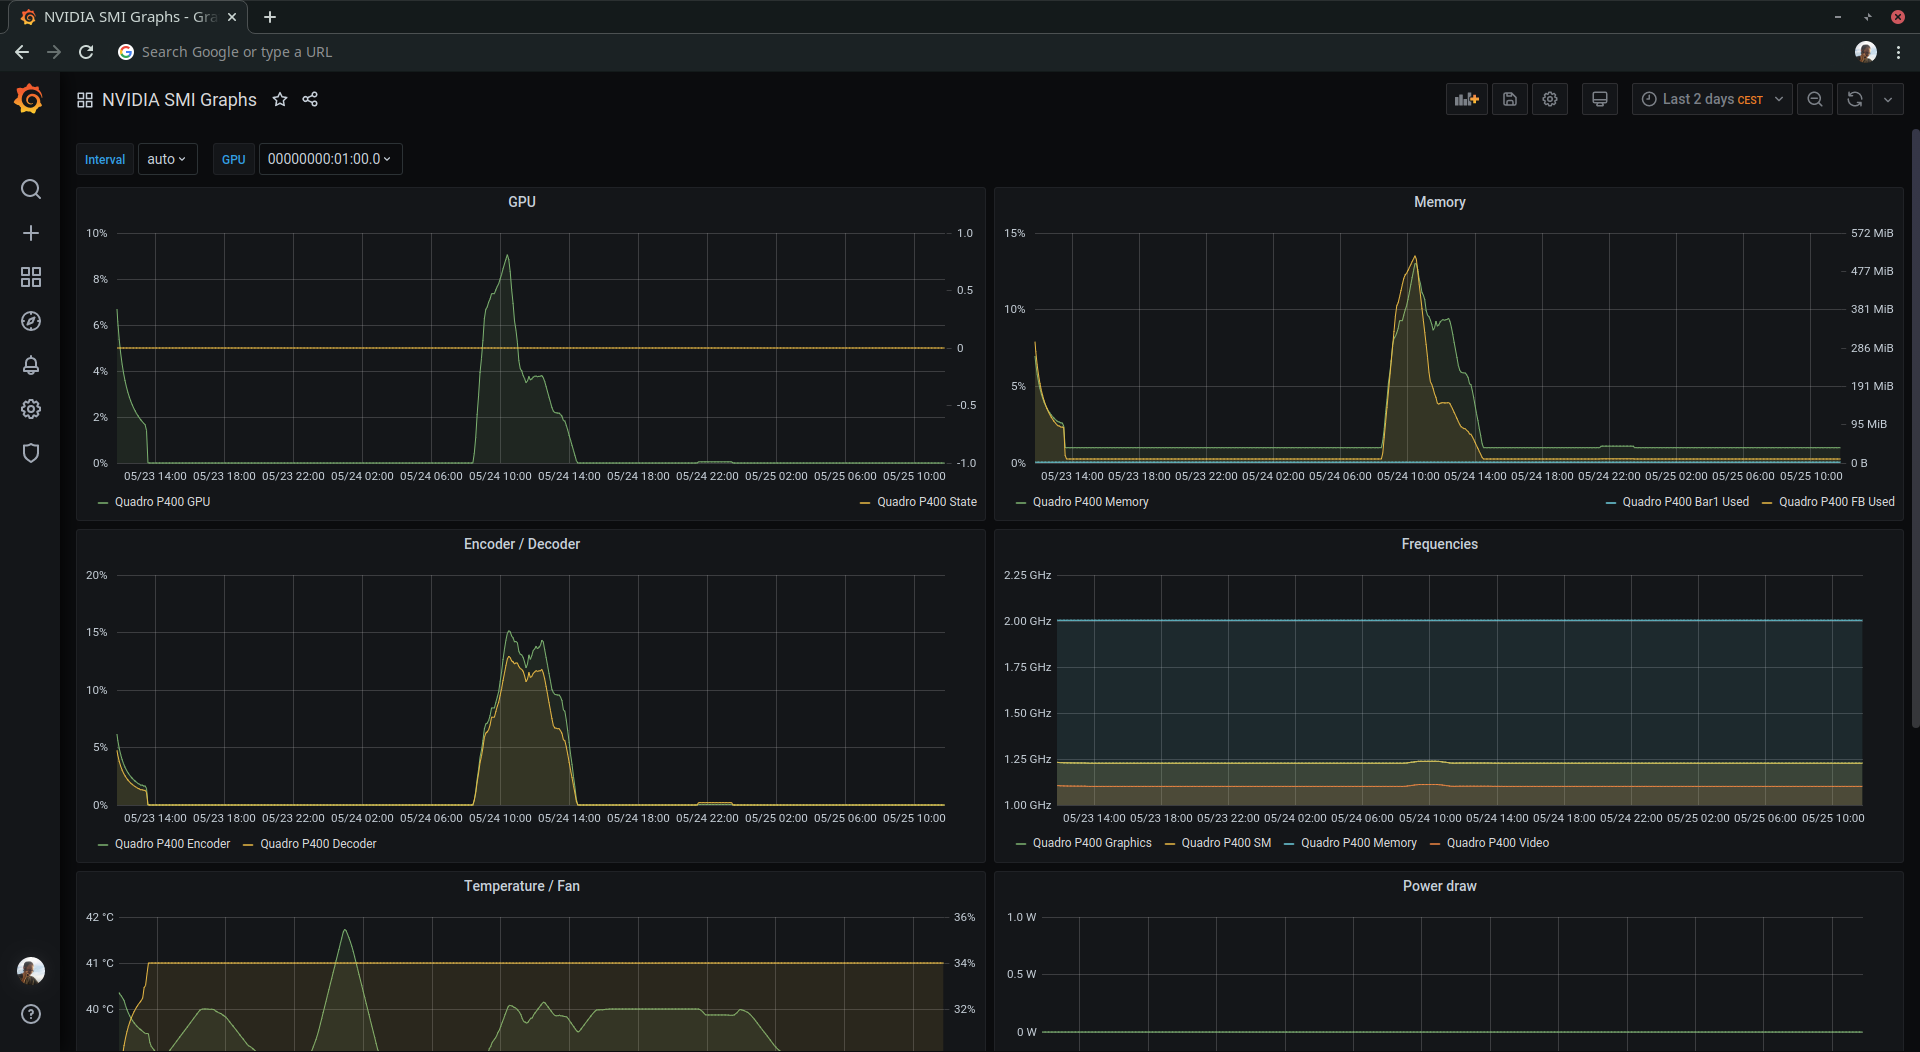This screenshot has height=1052, width=1920.
Task: Select the NVIDIA SMI Graphs browser tab
Action: coord(130,17)
